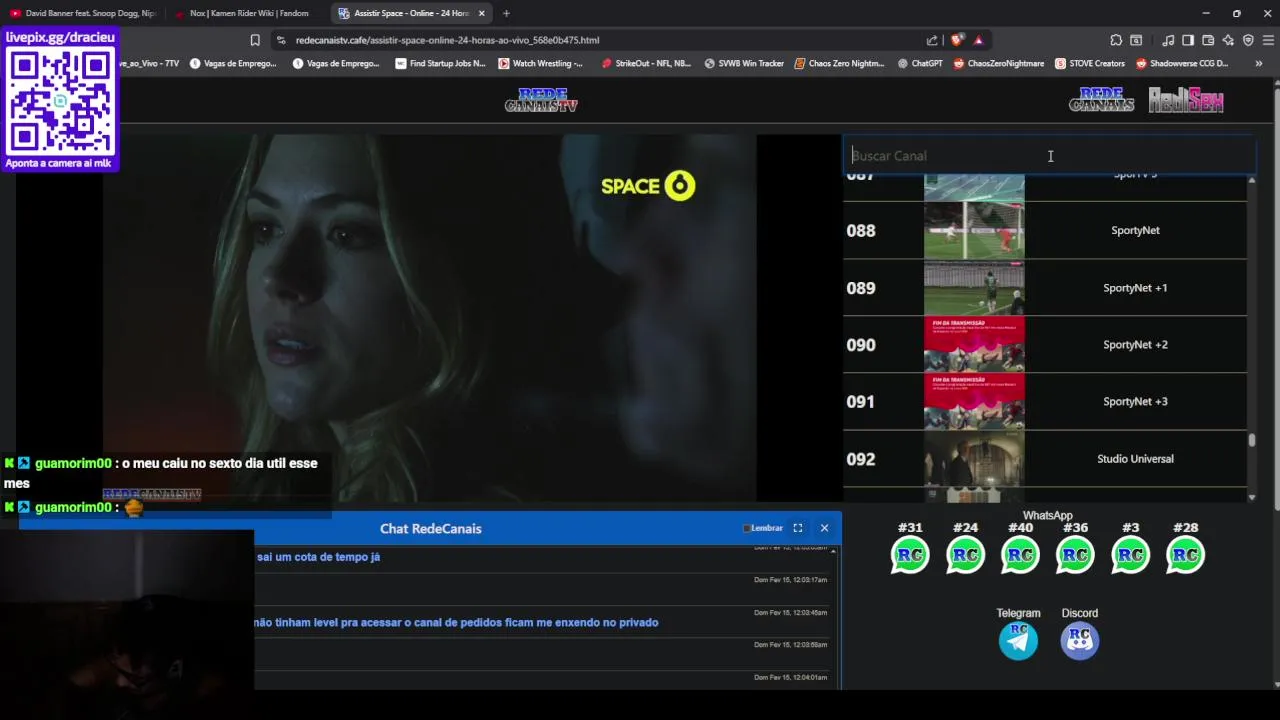This screenshot has height=720, width=1280.
Task: Open the ChatGPT bookmark
Action: pyautogui.click(x=920, y=63)
